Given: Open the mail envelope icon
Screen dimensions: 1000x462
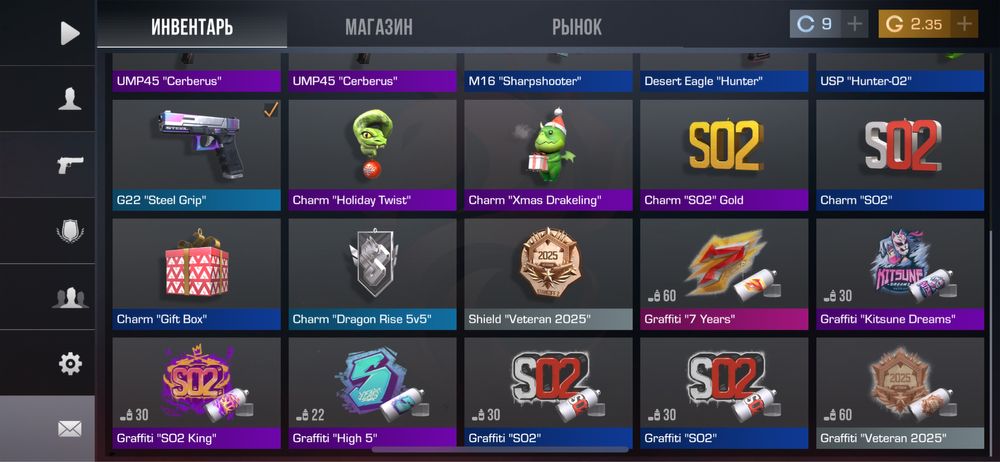Looking at the screenshot, I should (x=70, y=429).
